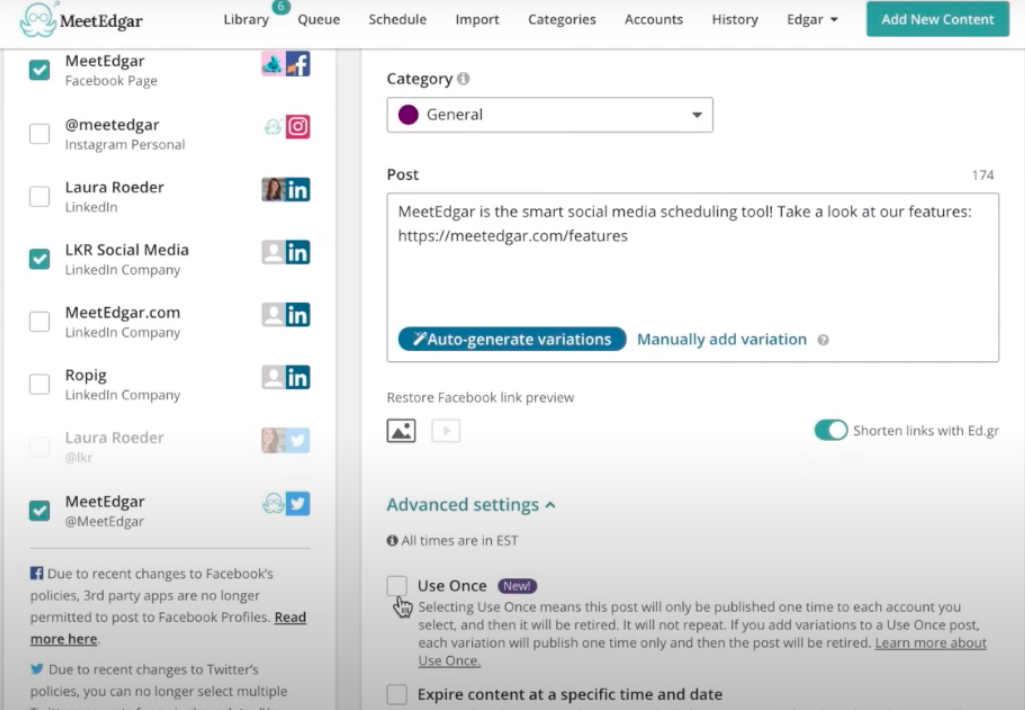This screenshot has height=710, width=1025.
Task: Open the Categories tab
Action: click(x=562, y=20)
